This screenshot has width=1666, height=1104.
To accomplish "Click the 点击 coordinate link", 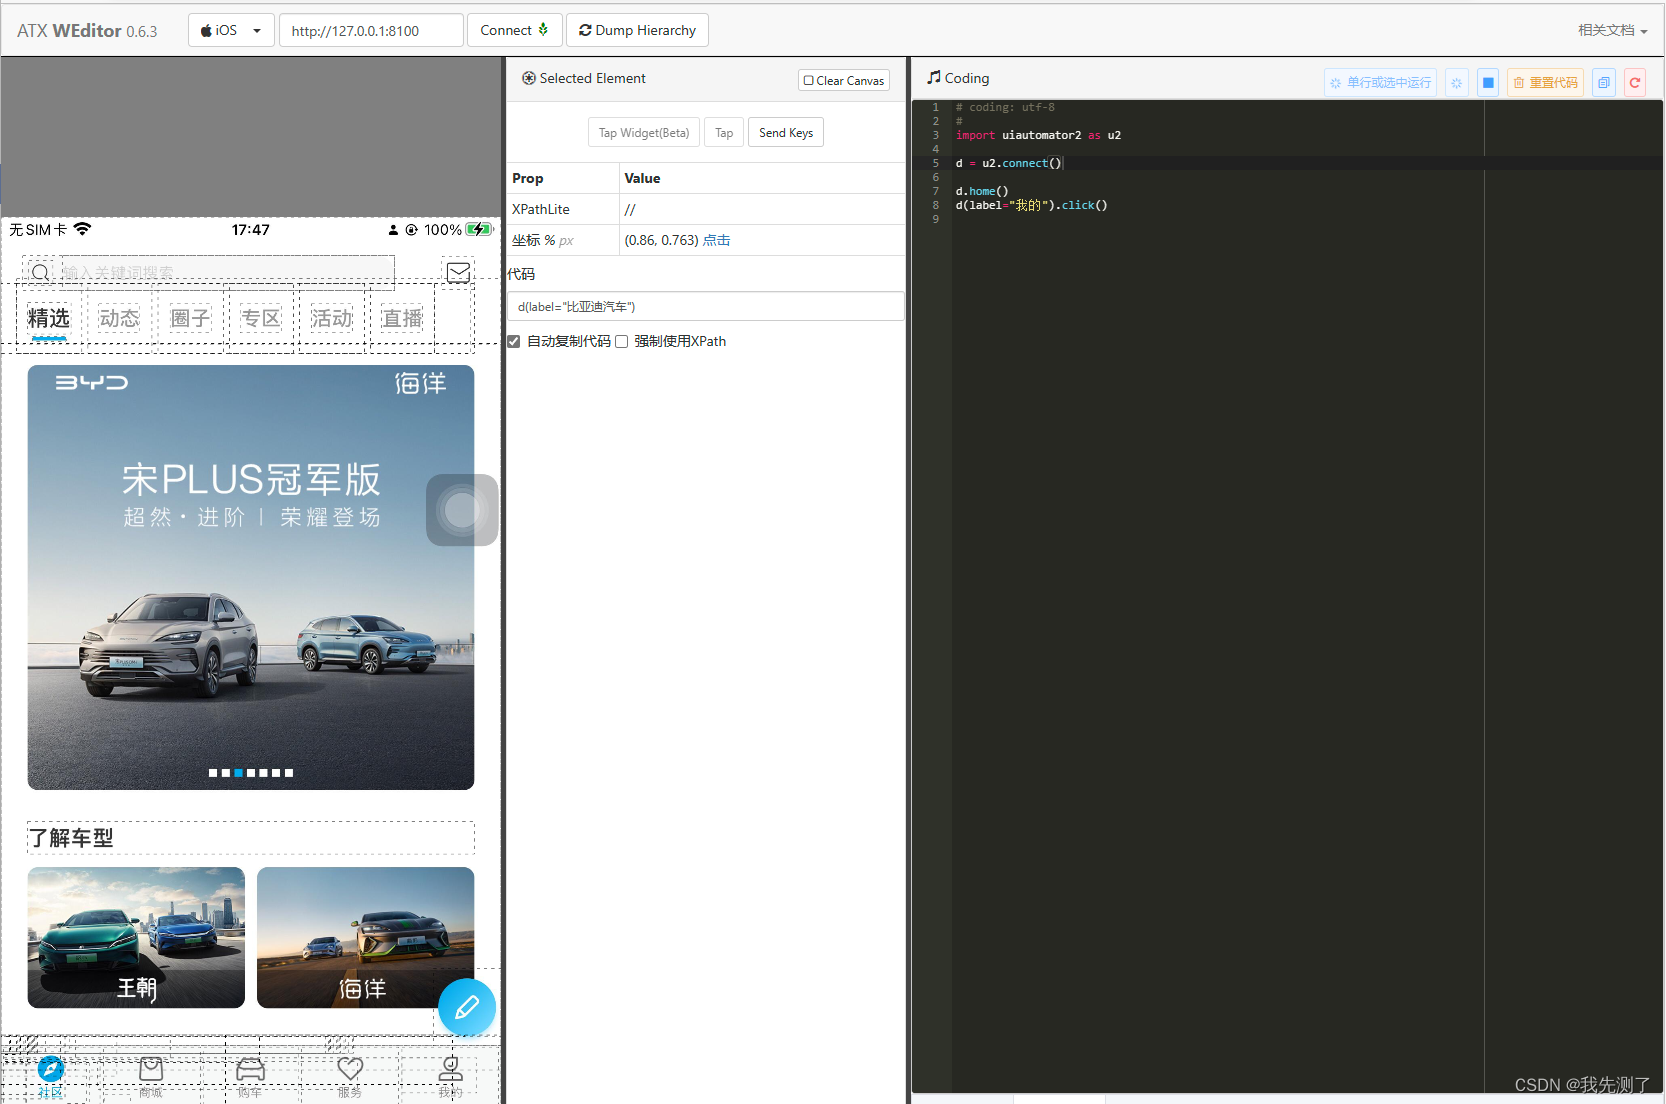I will [716, 240].
